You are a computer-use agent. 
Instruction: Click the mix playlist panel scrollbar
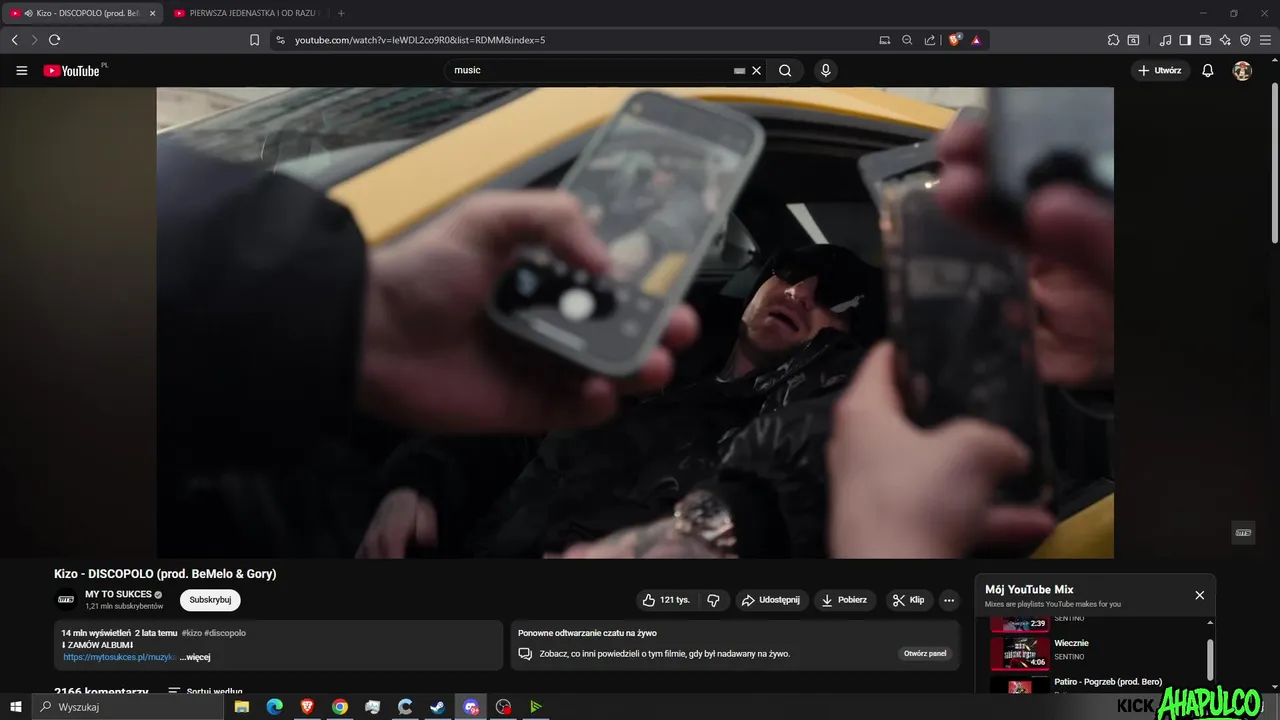click(x=1210, y=660)
